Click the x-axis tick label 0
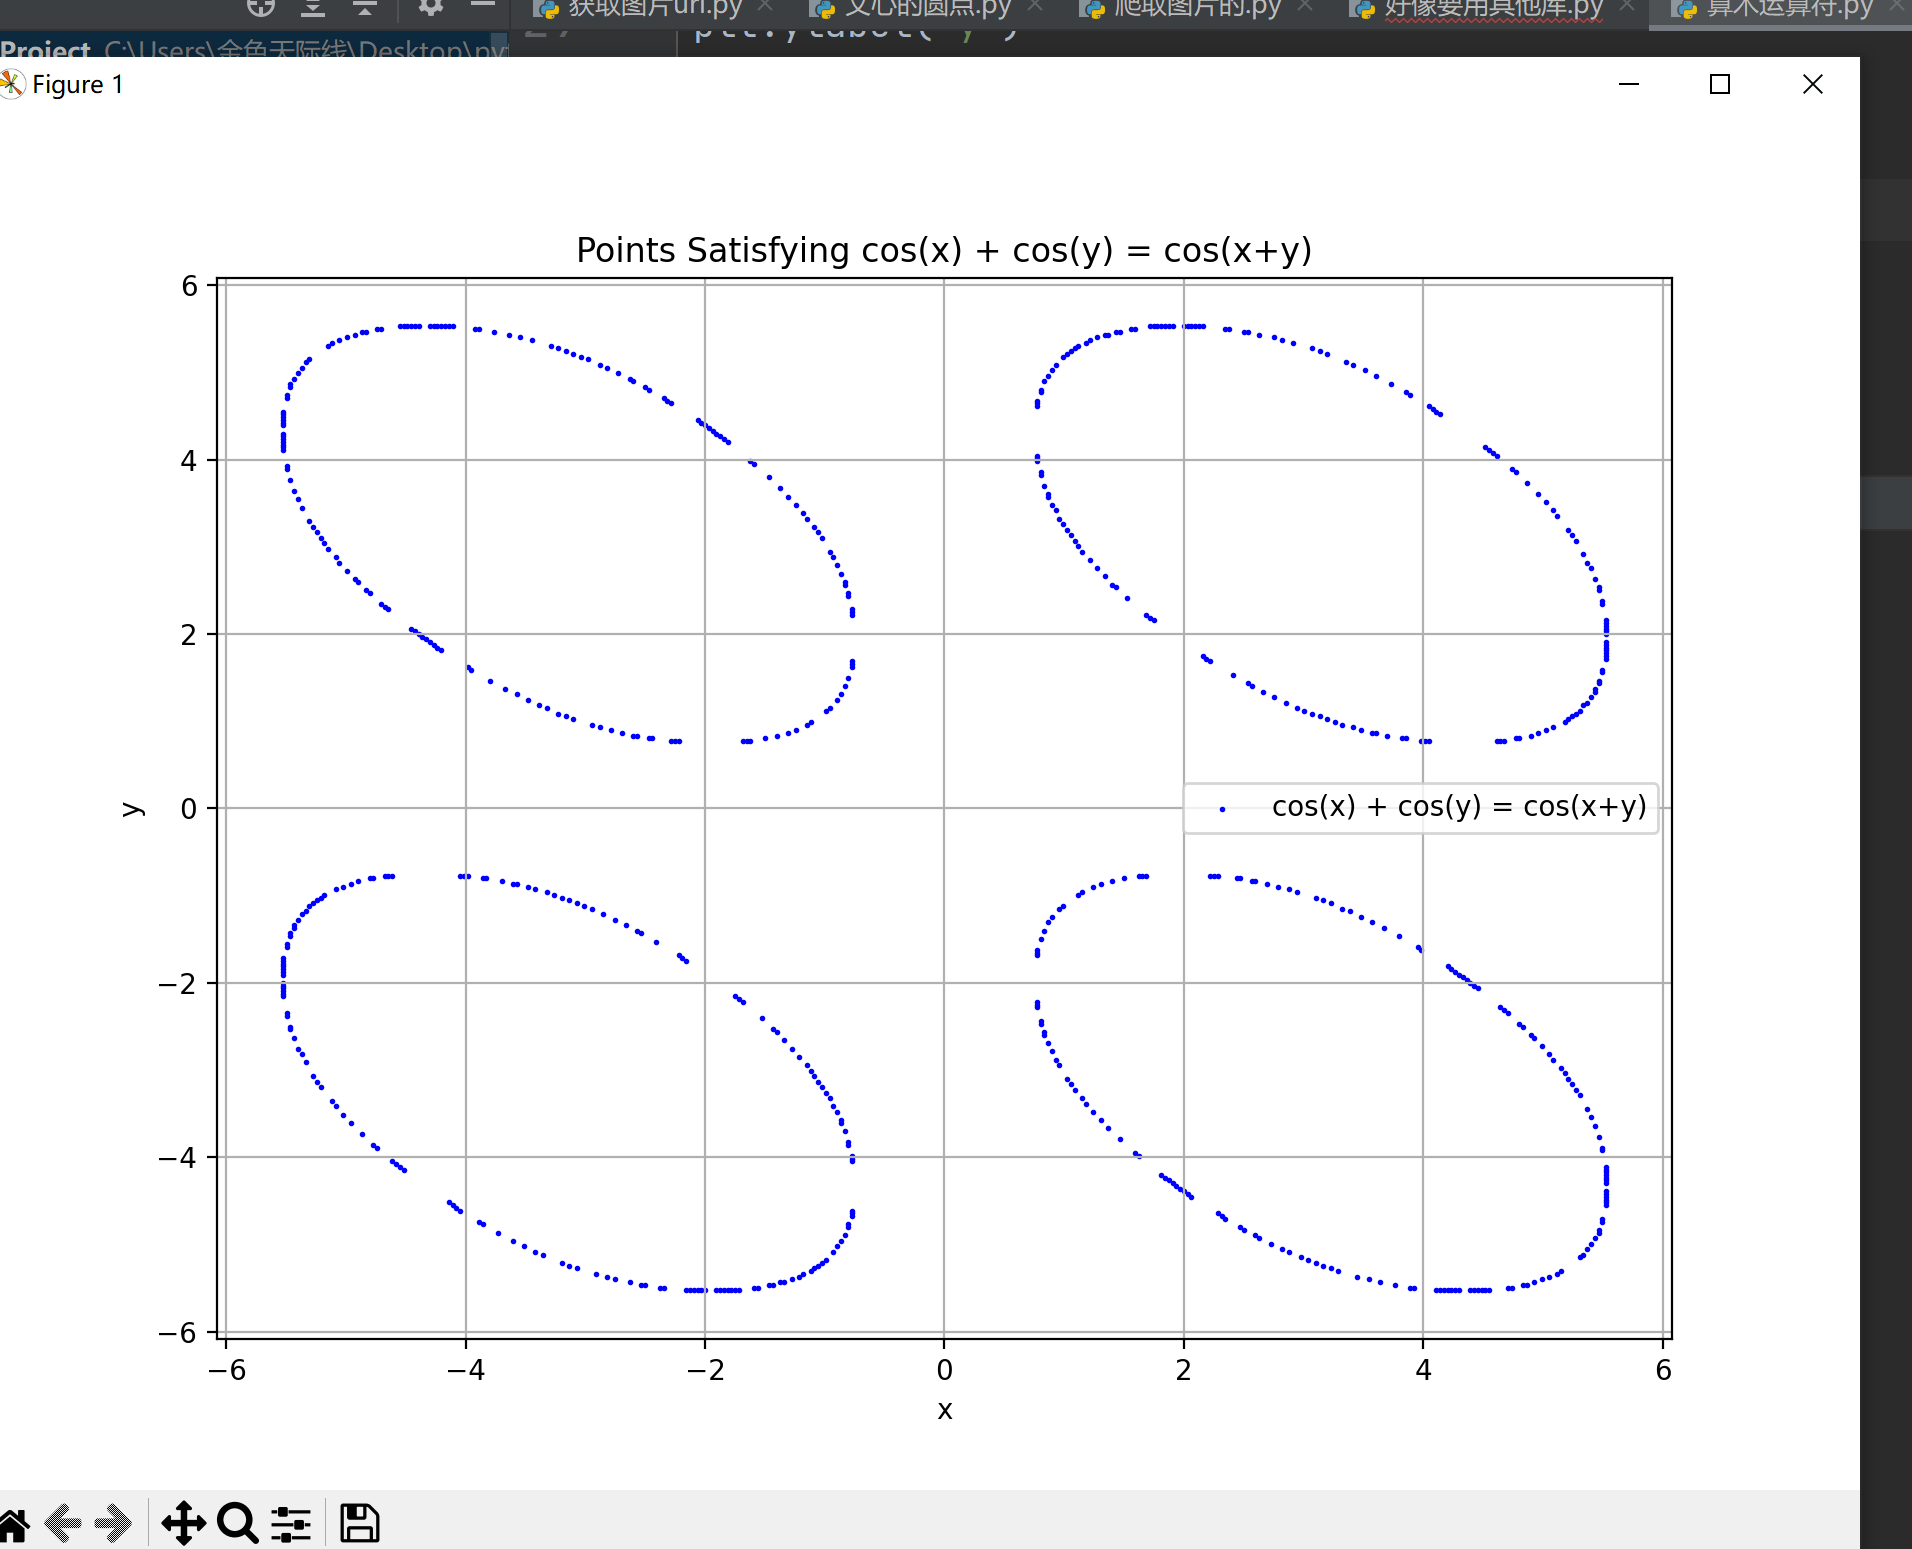Screen dimensions: 1912x1549 click(x=945, y=1370)
